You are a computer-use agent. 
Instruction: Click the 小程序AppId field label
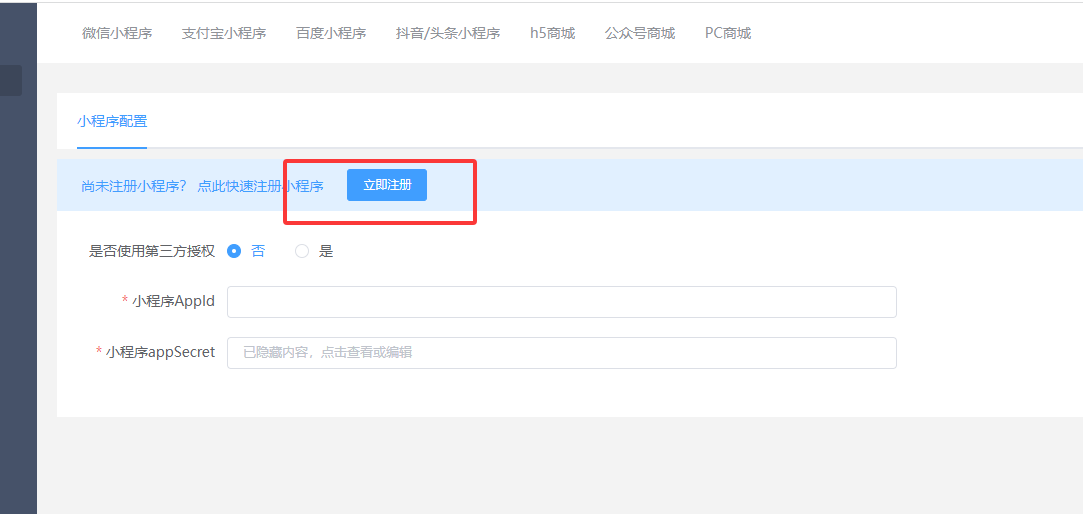(173, 301)
